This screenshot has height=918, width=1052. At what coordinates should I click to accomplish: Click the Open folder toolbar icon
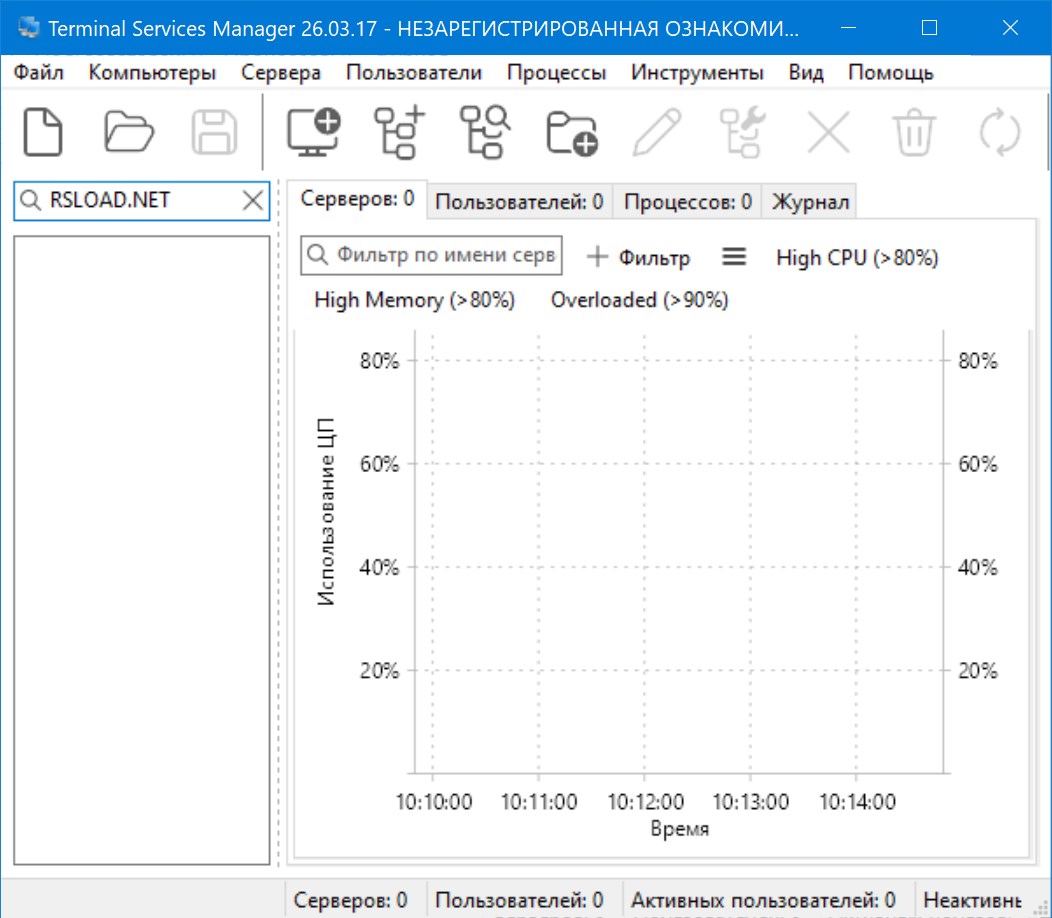point(129,132)
